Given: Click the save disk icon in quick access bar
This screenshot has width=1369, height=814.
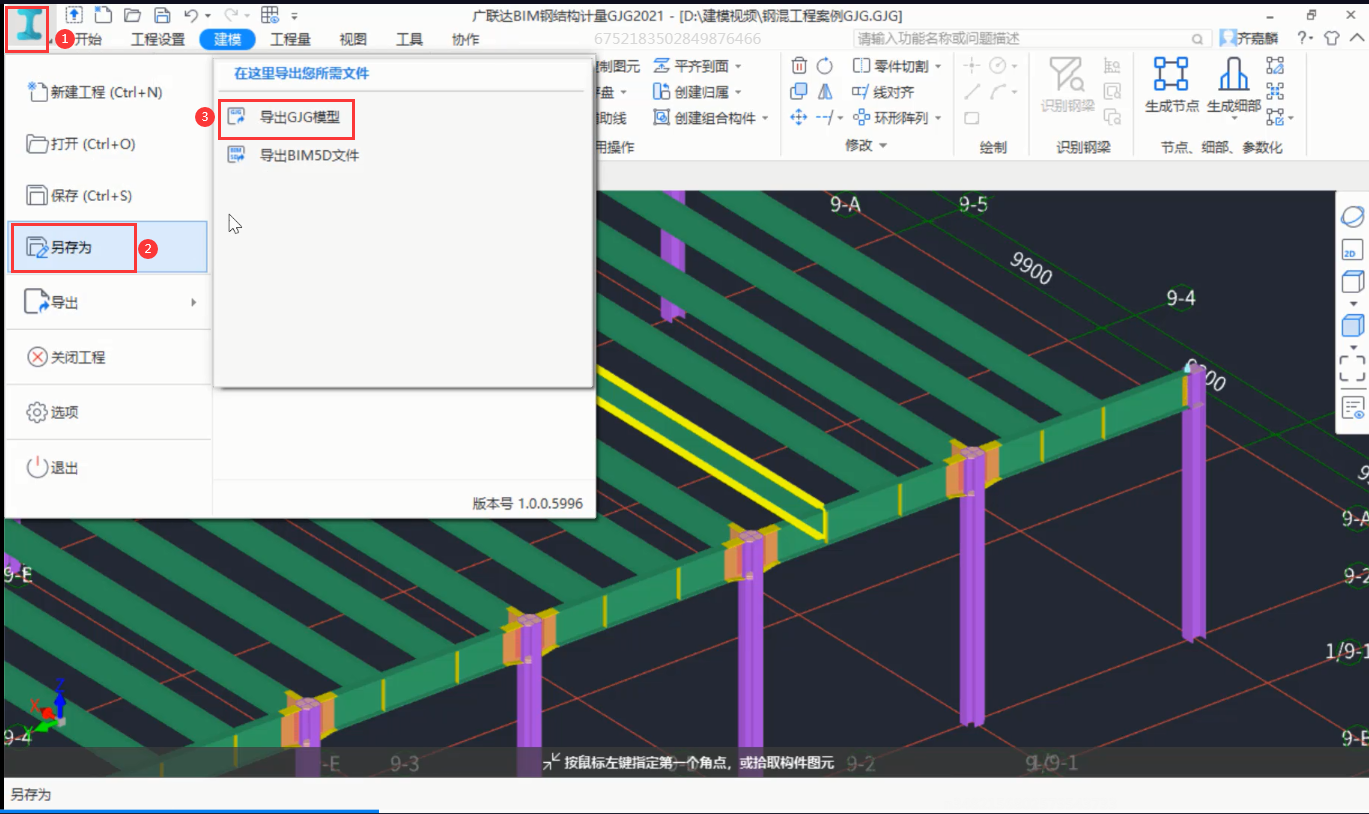Looking at the screenshot, I should (161, 14).
